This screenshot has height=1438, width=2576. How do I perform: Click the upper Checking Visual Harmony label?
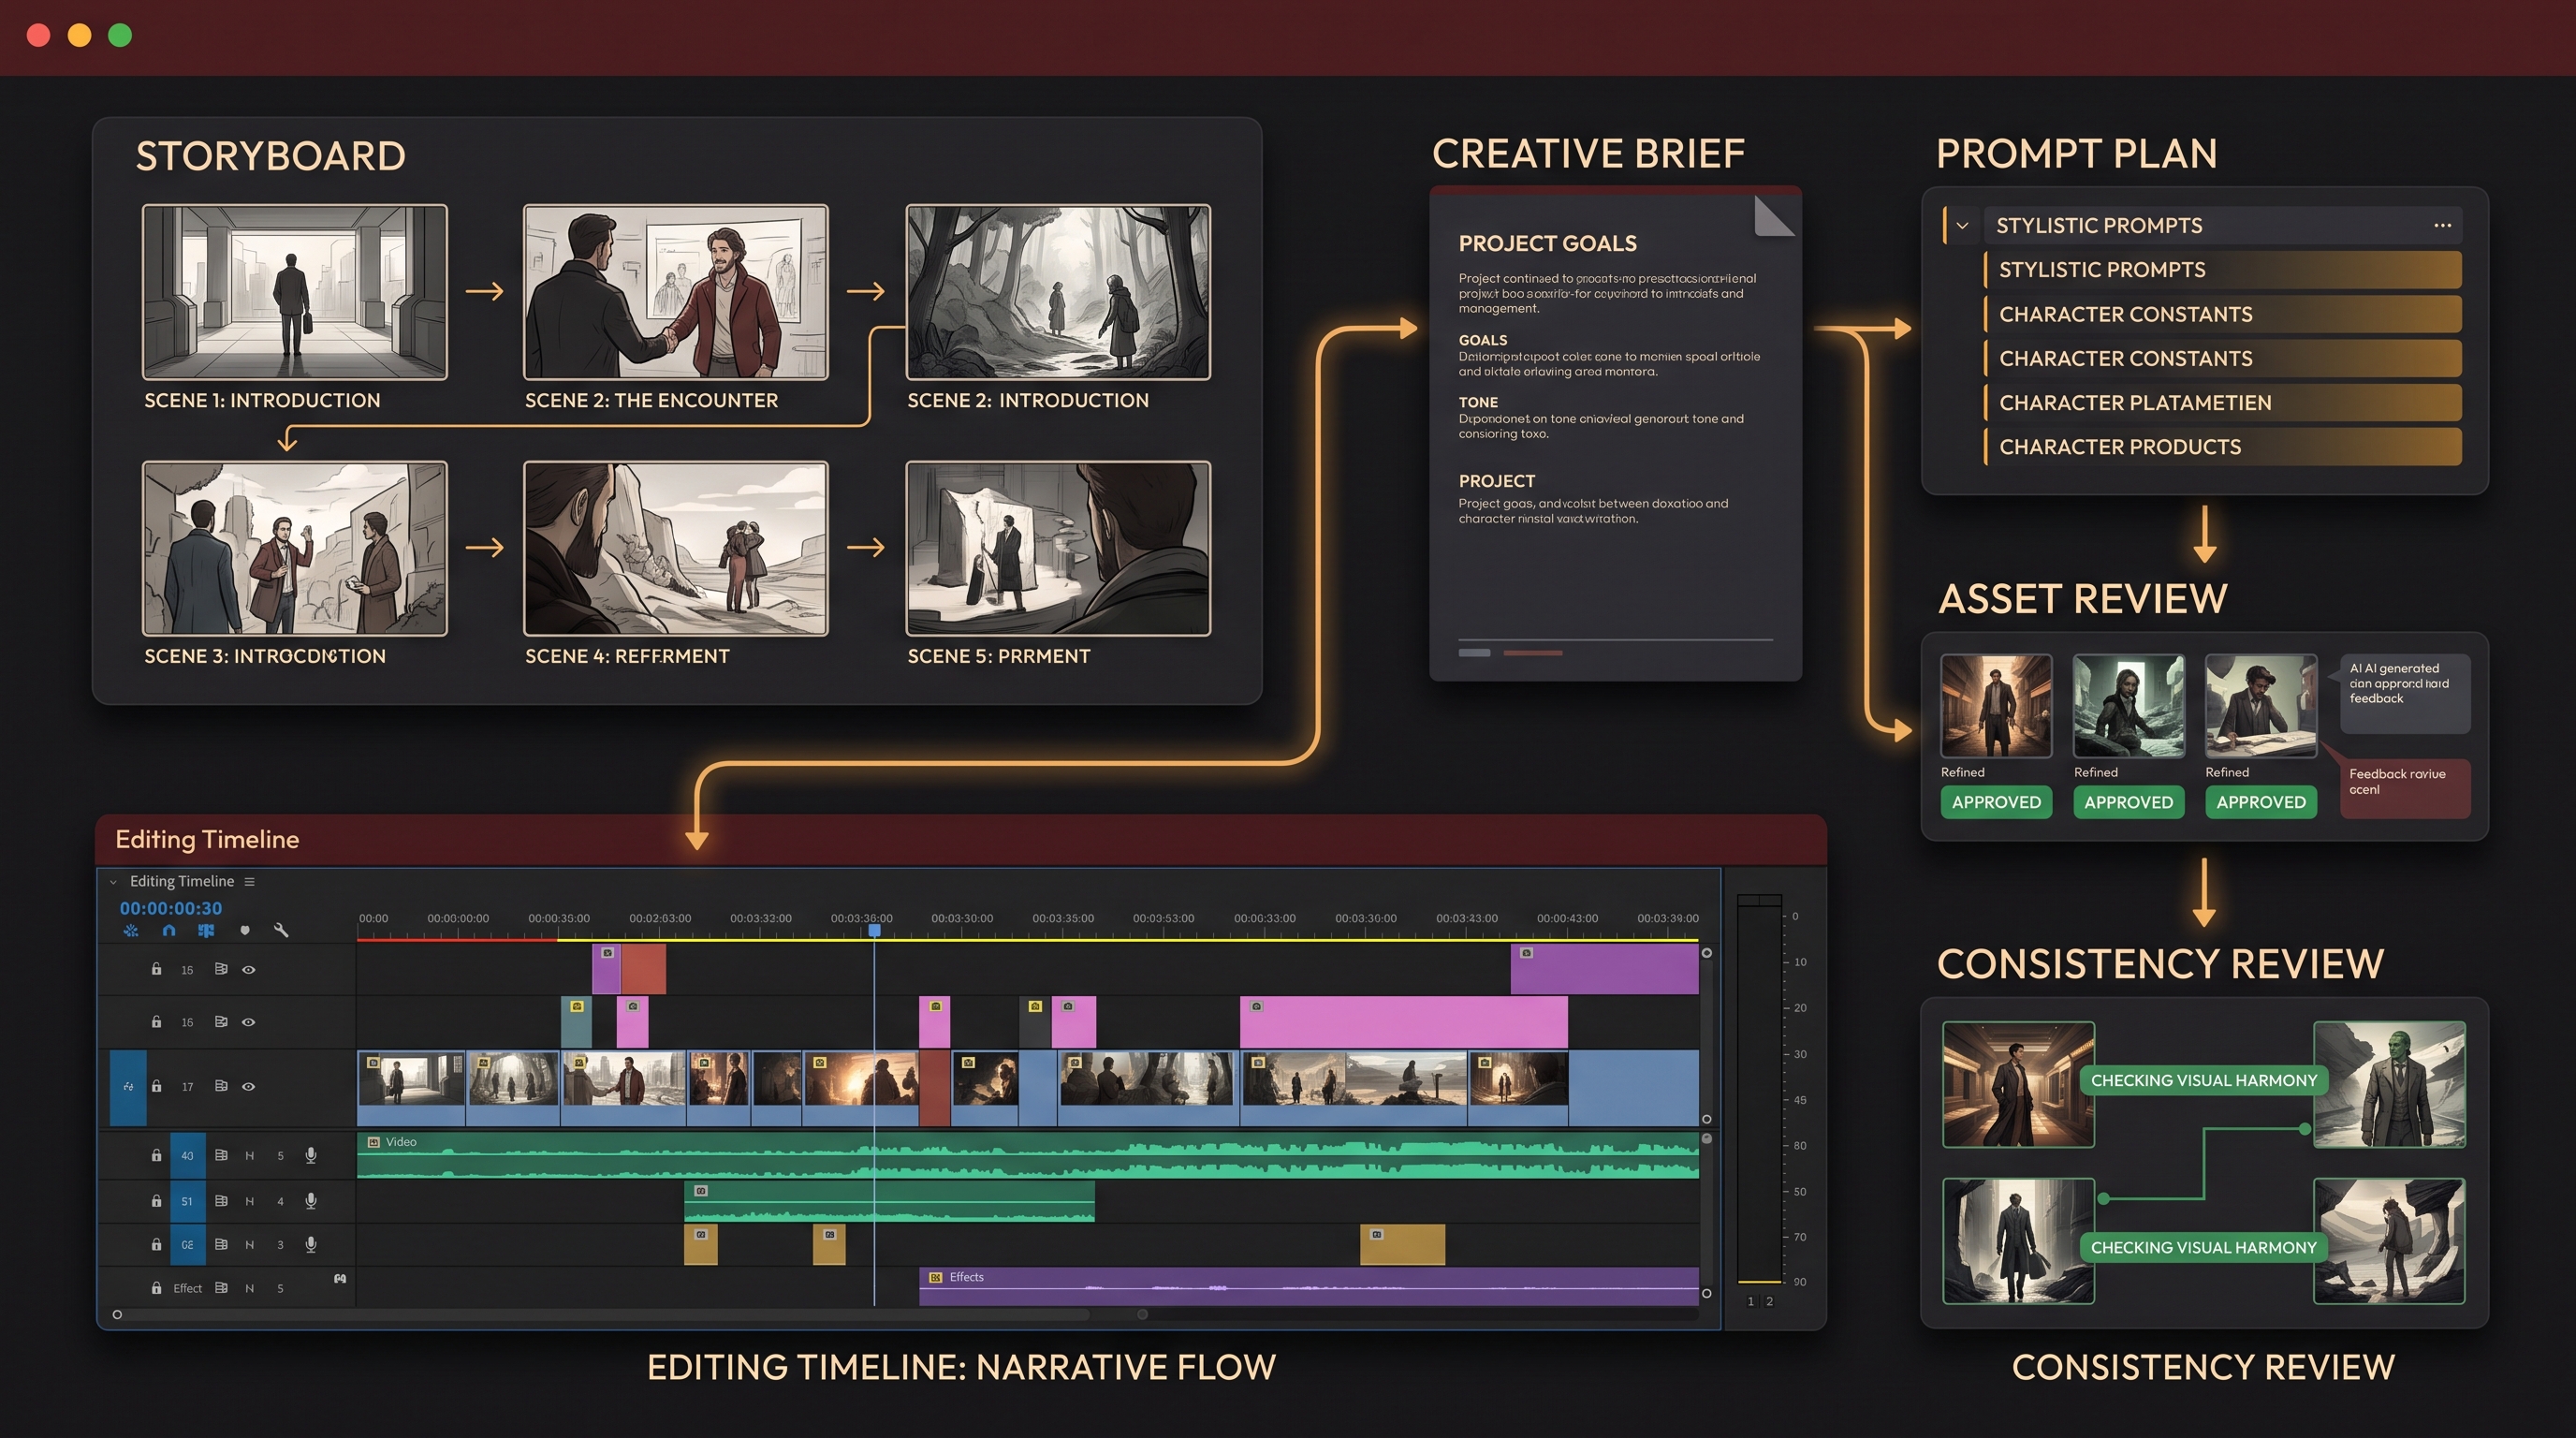pyautogui.click(x=2203, y=1080)
